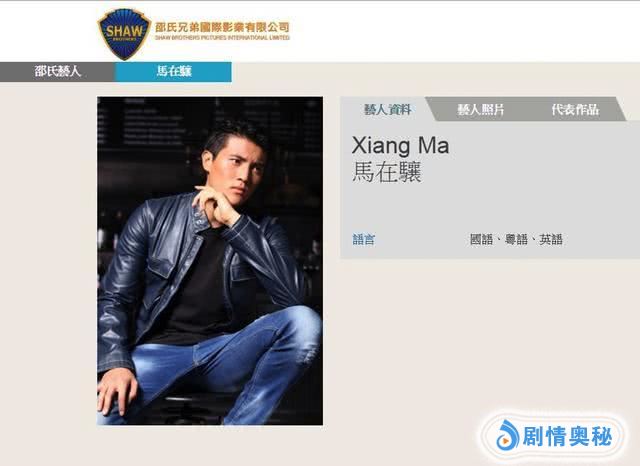
Task: Click the 語言 field label
Action: (363, 239)
